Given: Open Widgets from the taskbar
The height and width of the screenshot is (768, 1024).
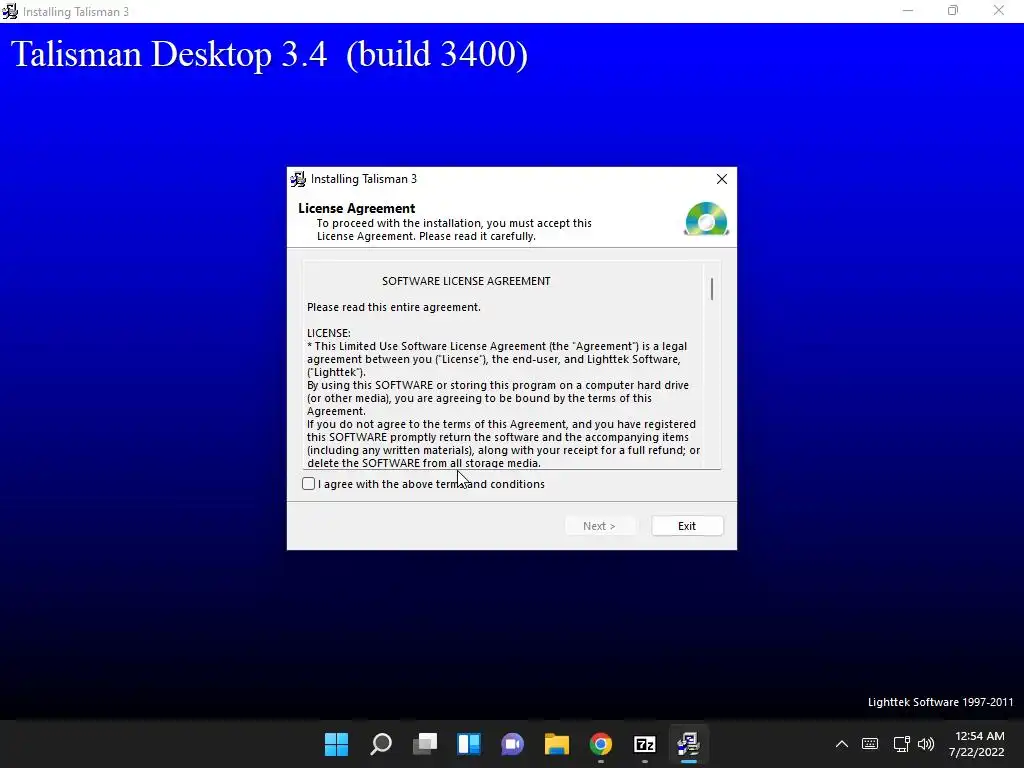Looking at the screenshot, I should (469, 744).
